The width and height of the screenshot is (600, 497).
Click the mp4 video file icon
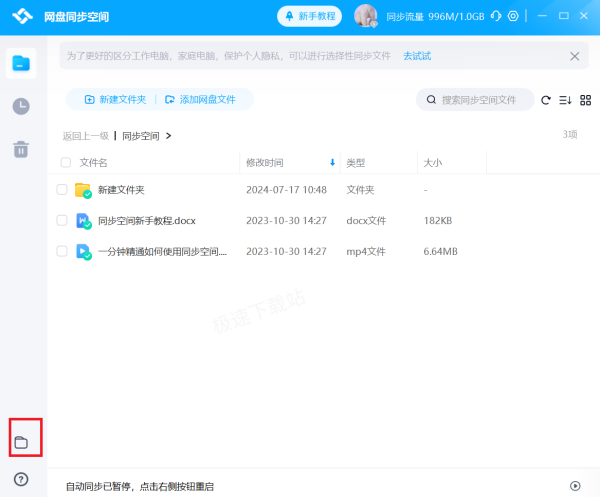[83, 252]
